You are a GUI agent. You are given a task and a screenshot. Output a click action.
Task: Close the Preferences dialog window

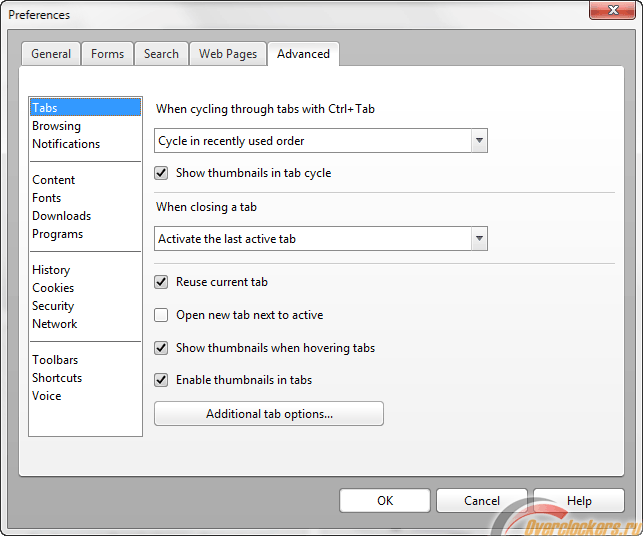612,10
